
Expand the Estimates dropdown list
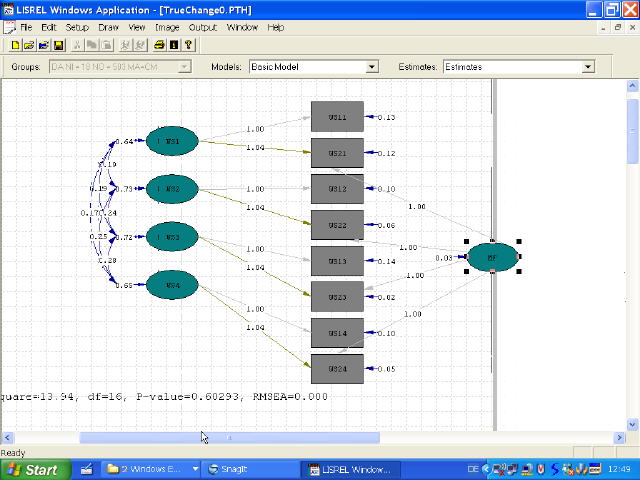pos(588,67)
